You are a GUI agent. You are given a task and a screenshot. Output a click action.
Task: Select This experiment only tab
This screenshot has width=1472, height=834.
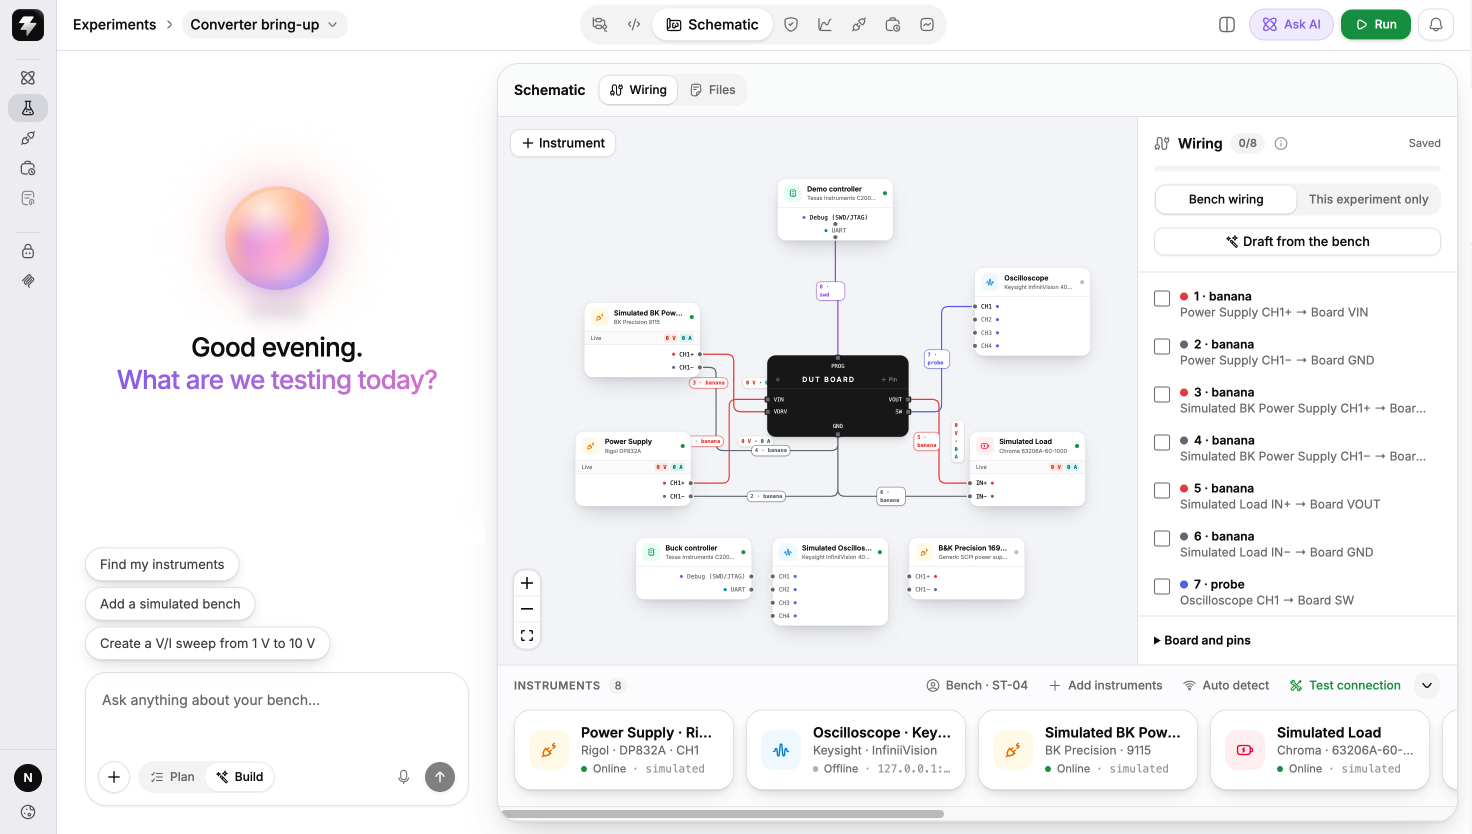(1368, 200)
